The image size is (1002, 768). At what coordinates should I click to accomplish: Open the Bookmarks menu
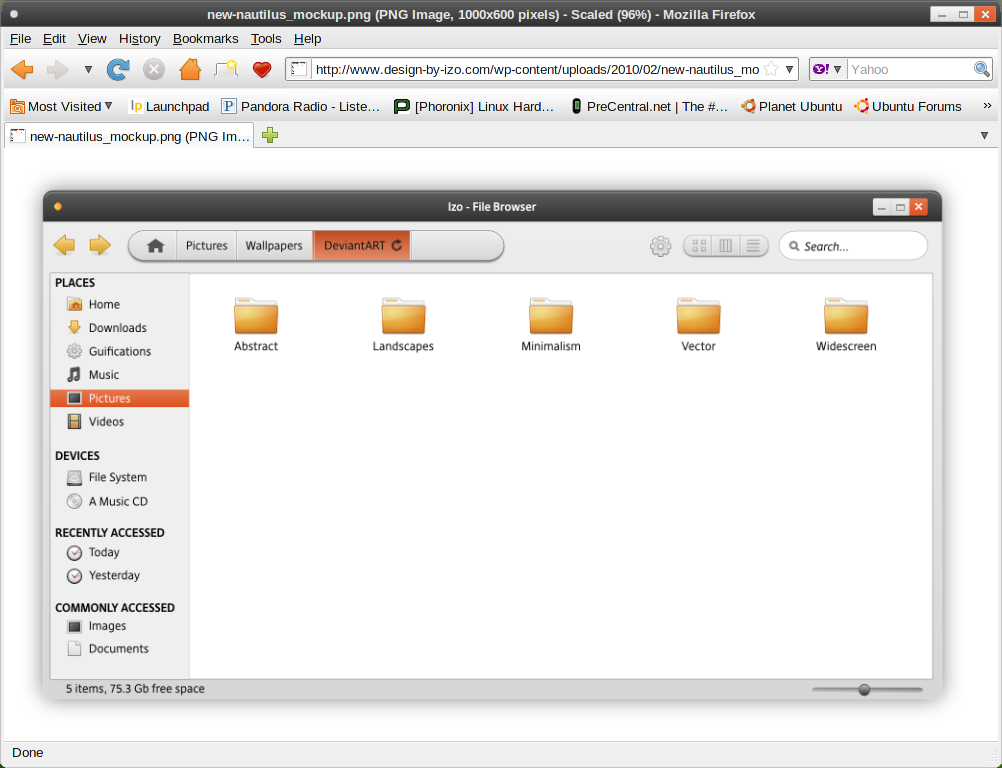pyautogui.click(x=205, y=38)
